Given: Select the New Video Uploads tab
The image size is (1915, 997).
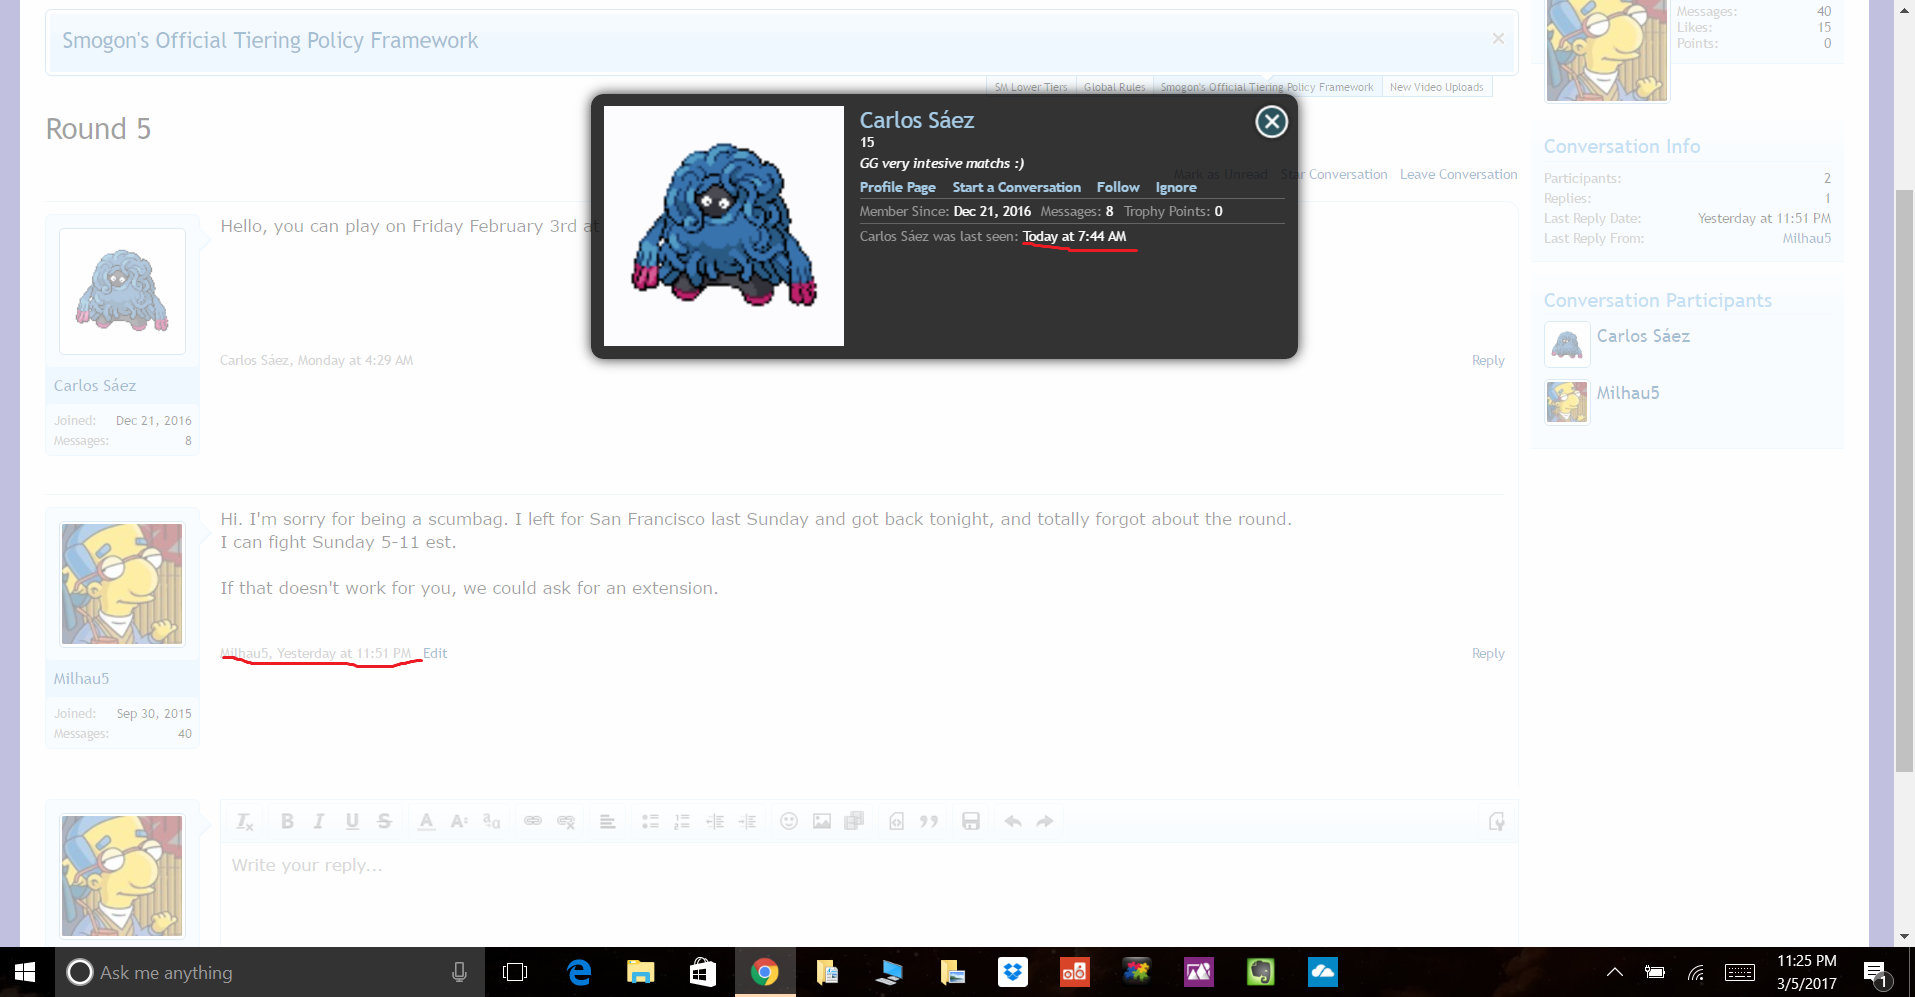Looking at the screenshot, I should [x=1436, y=87].
